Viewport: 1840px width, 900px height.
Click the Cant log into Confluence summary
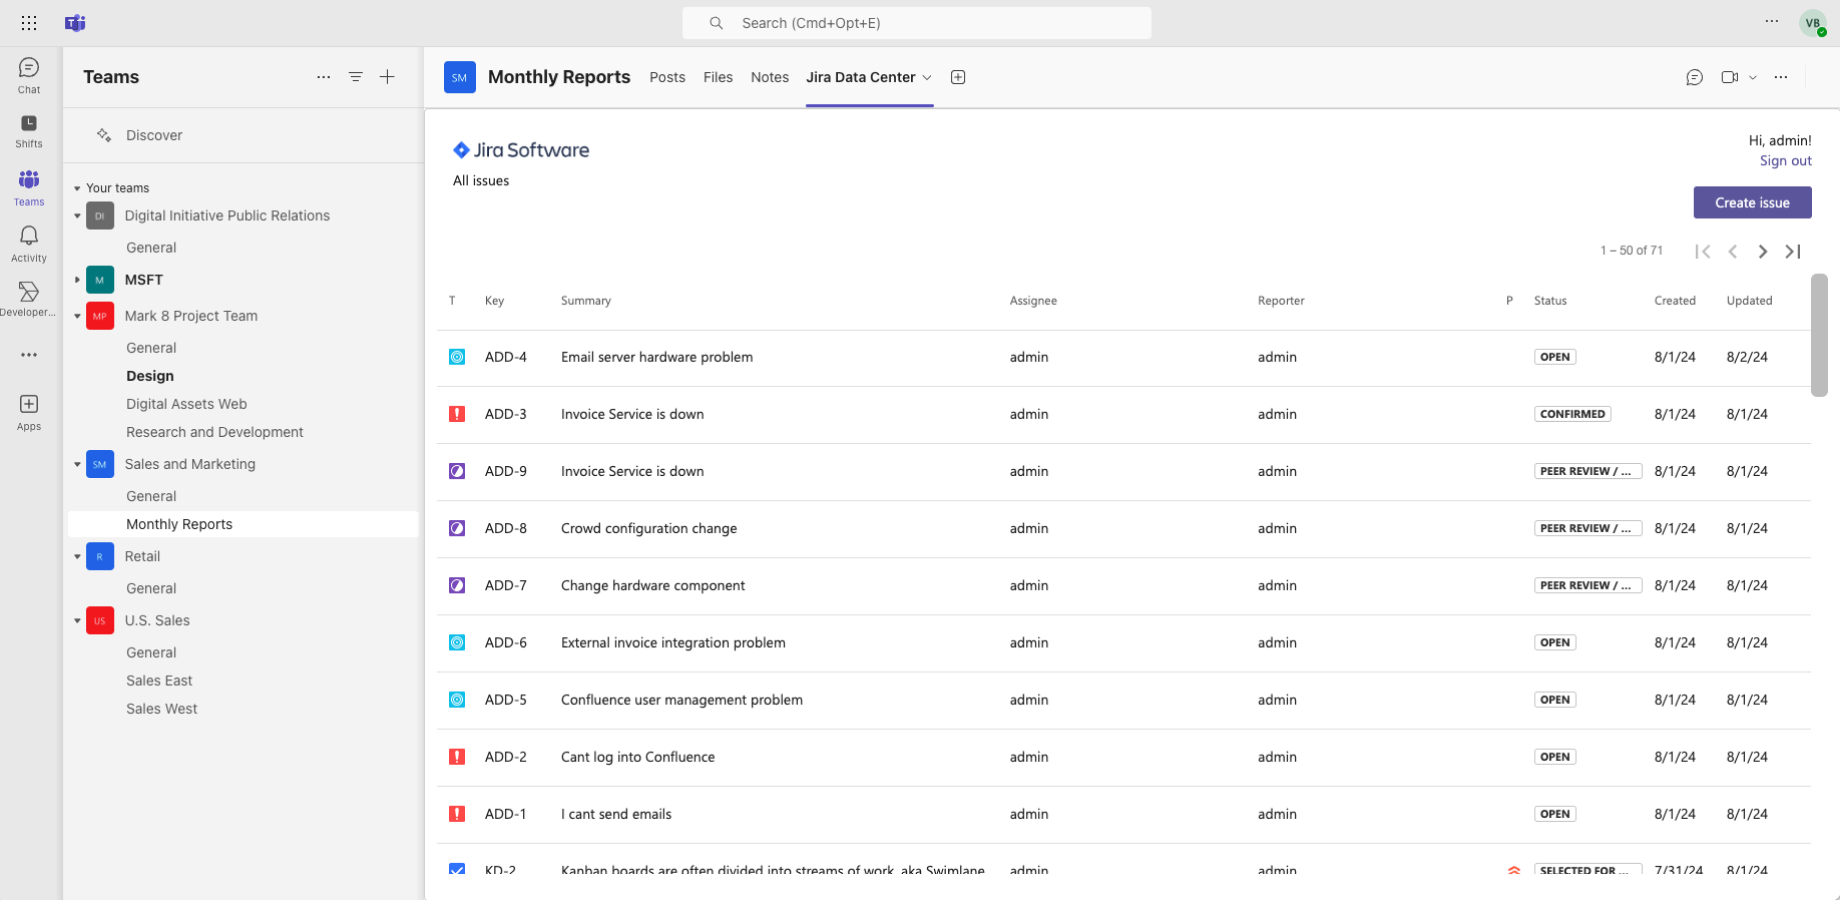(638, 757)
